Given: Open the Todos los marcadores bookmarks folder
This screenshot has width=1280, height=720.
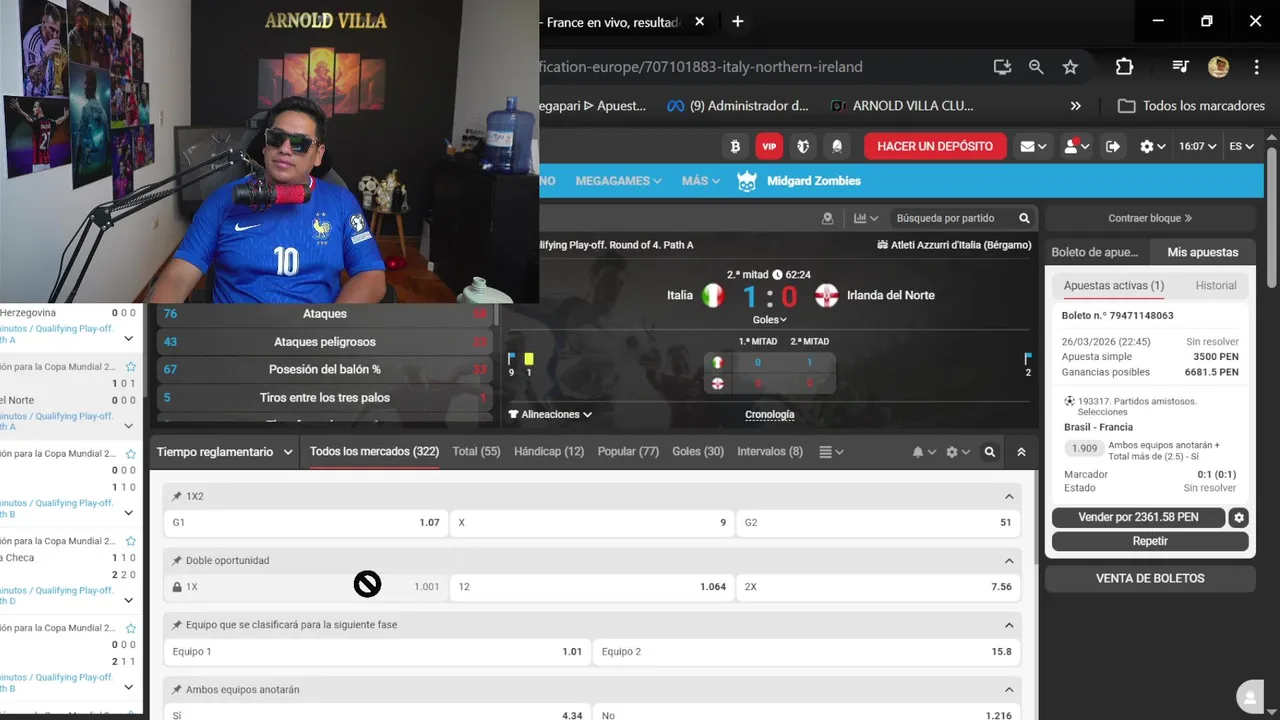Looking at the screenshot, I should pos(1191,106).
